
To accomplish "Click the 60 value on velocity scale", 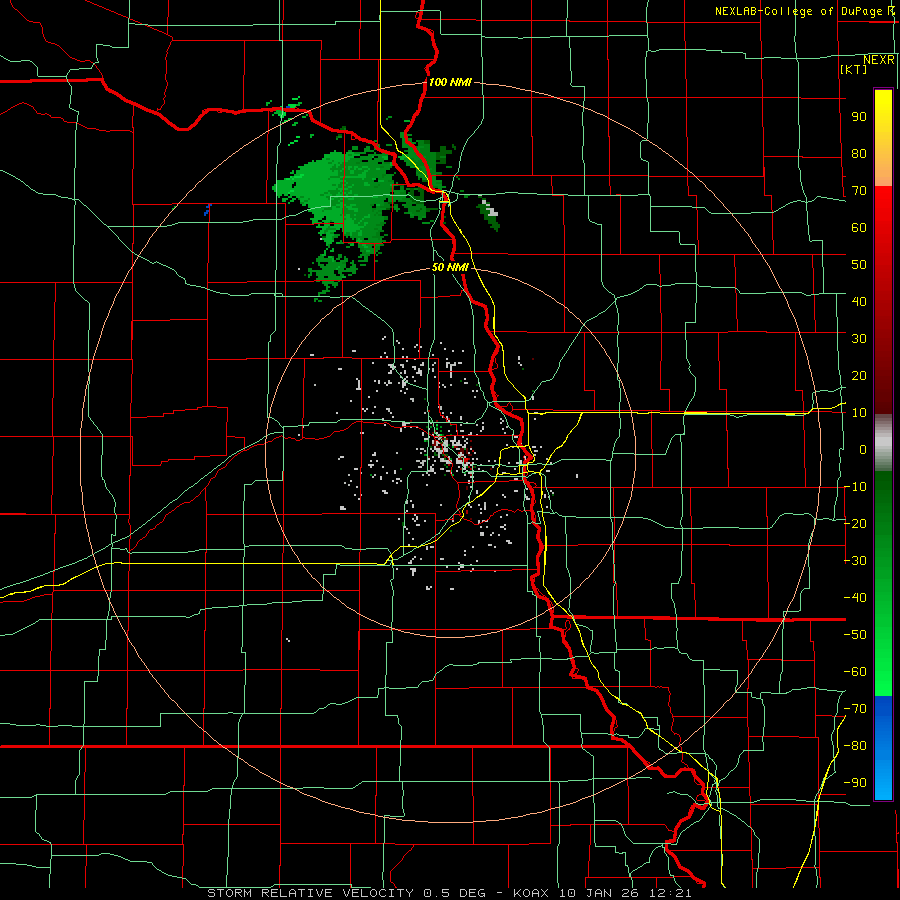I will 859,228.
